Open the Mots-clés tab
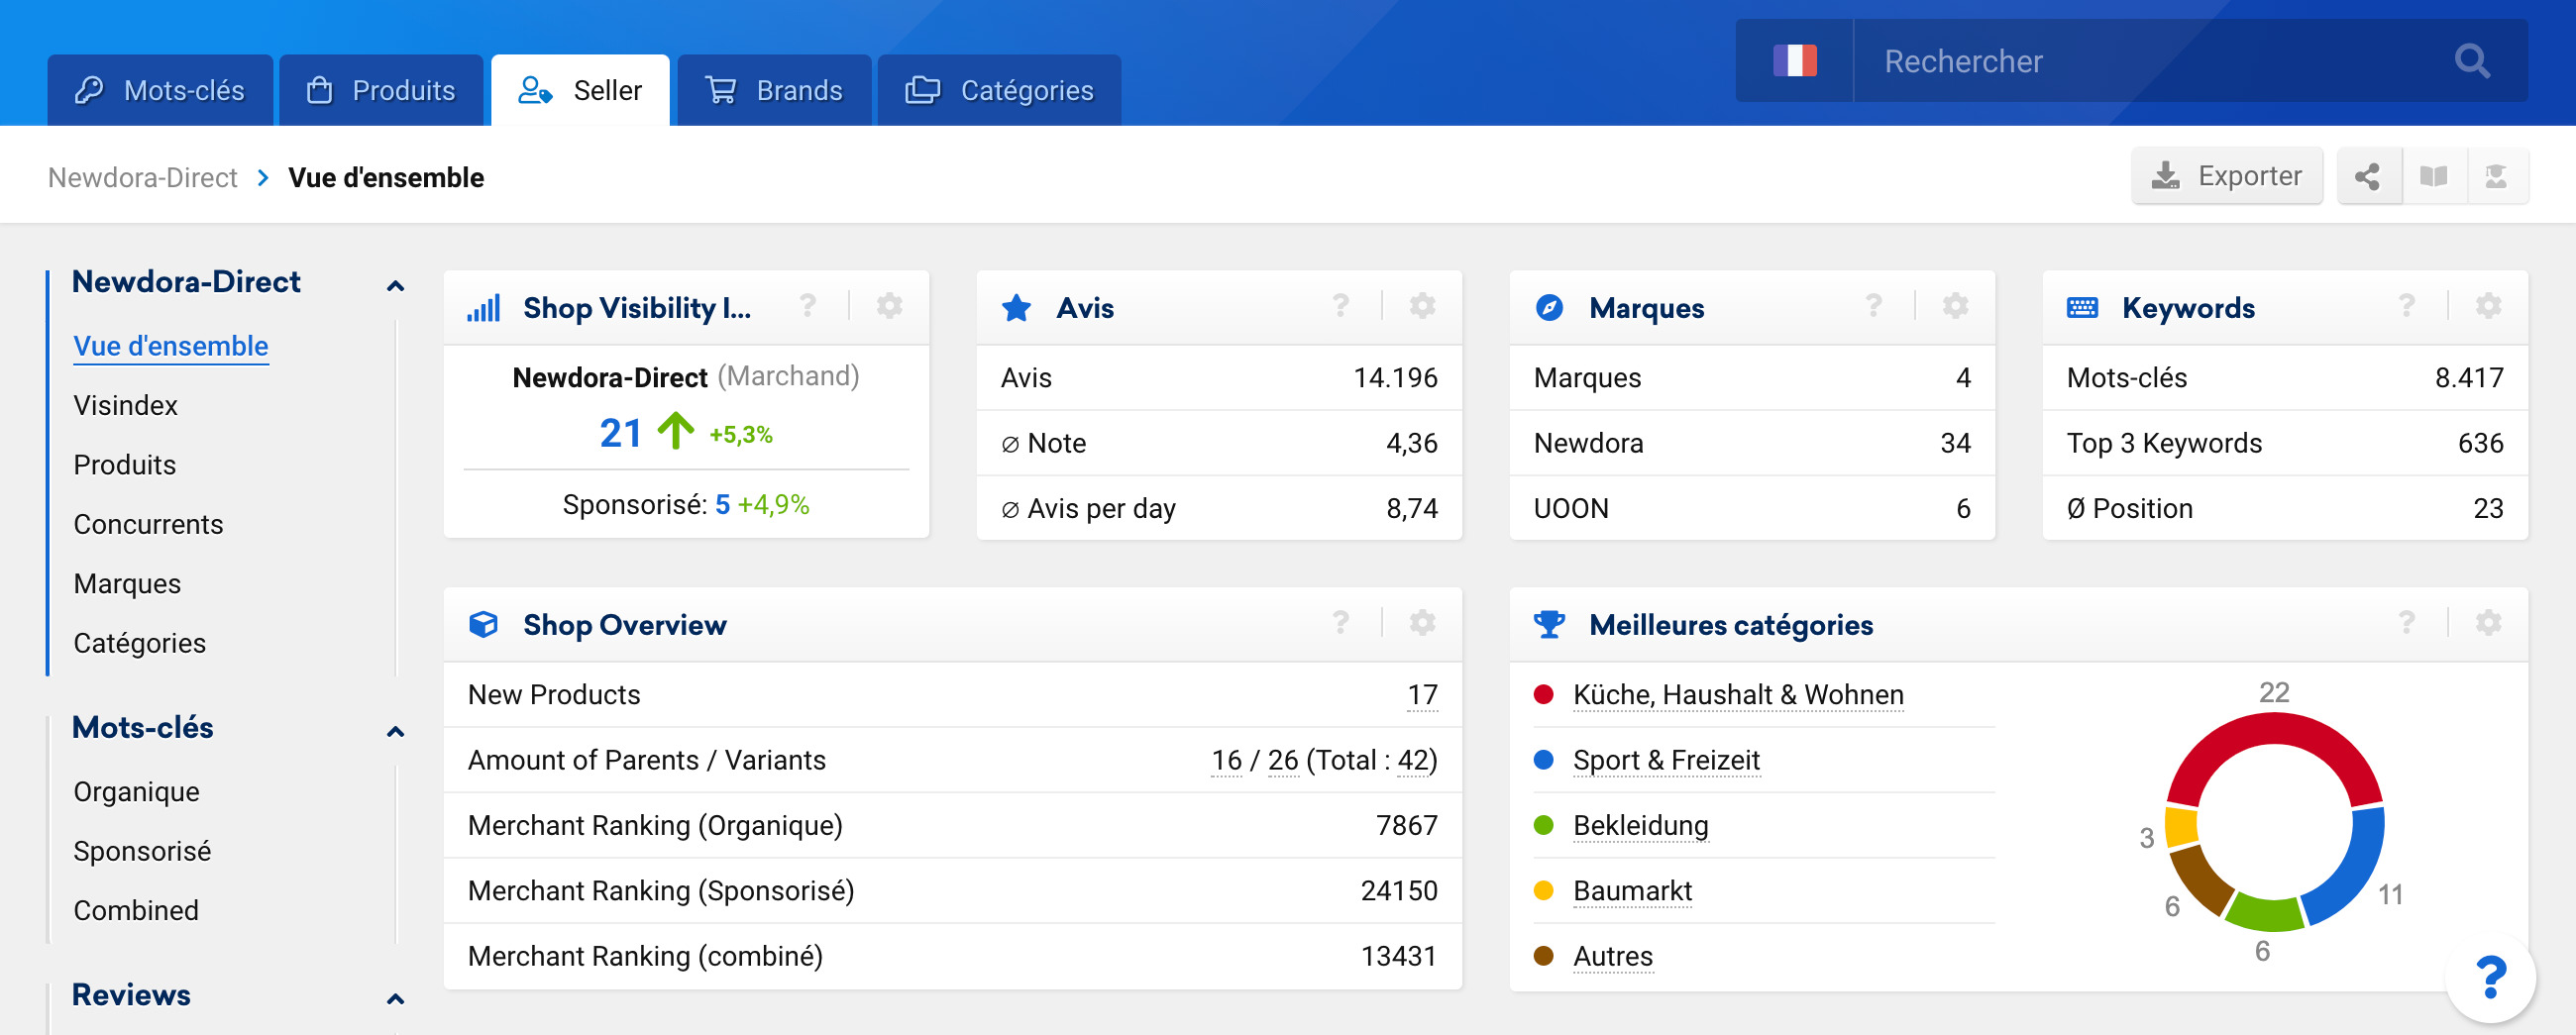2576x1035 pixels. (x=160, y=90)
